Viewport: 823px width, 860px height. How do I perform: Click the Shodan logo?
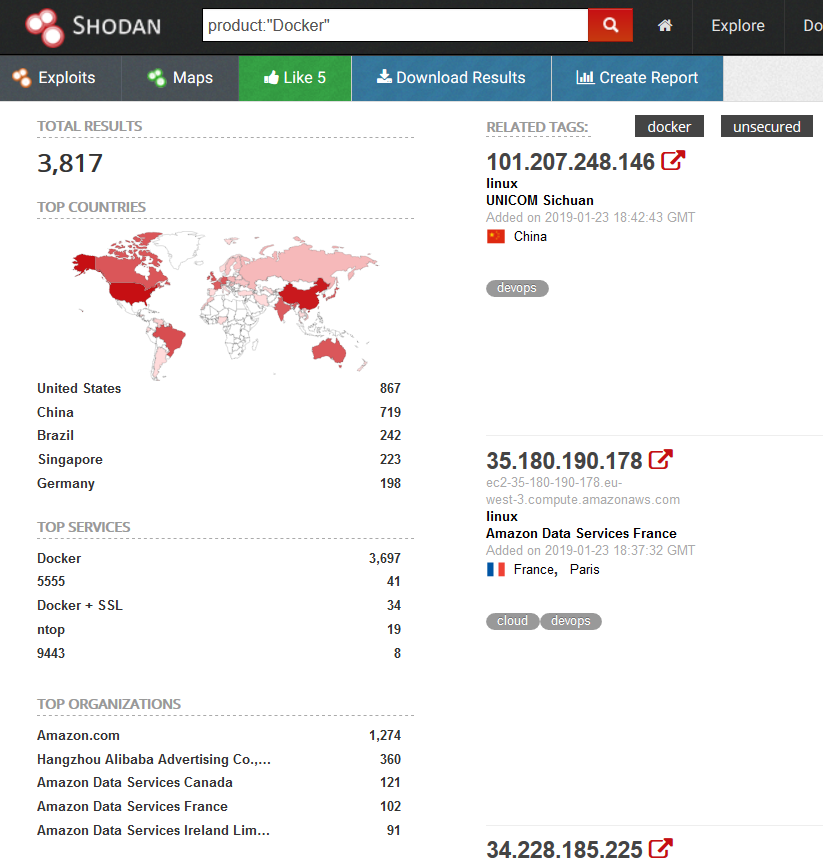(x=93, y=26)
